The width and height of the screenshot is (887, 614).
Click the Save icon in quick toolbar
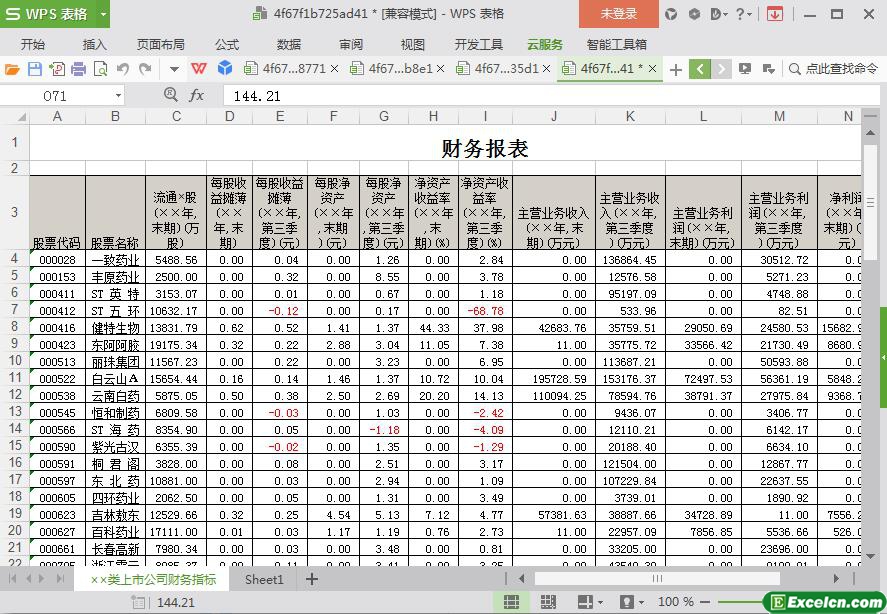coord(35,69)
